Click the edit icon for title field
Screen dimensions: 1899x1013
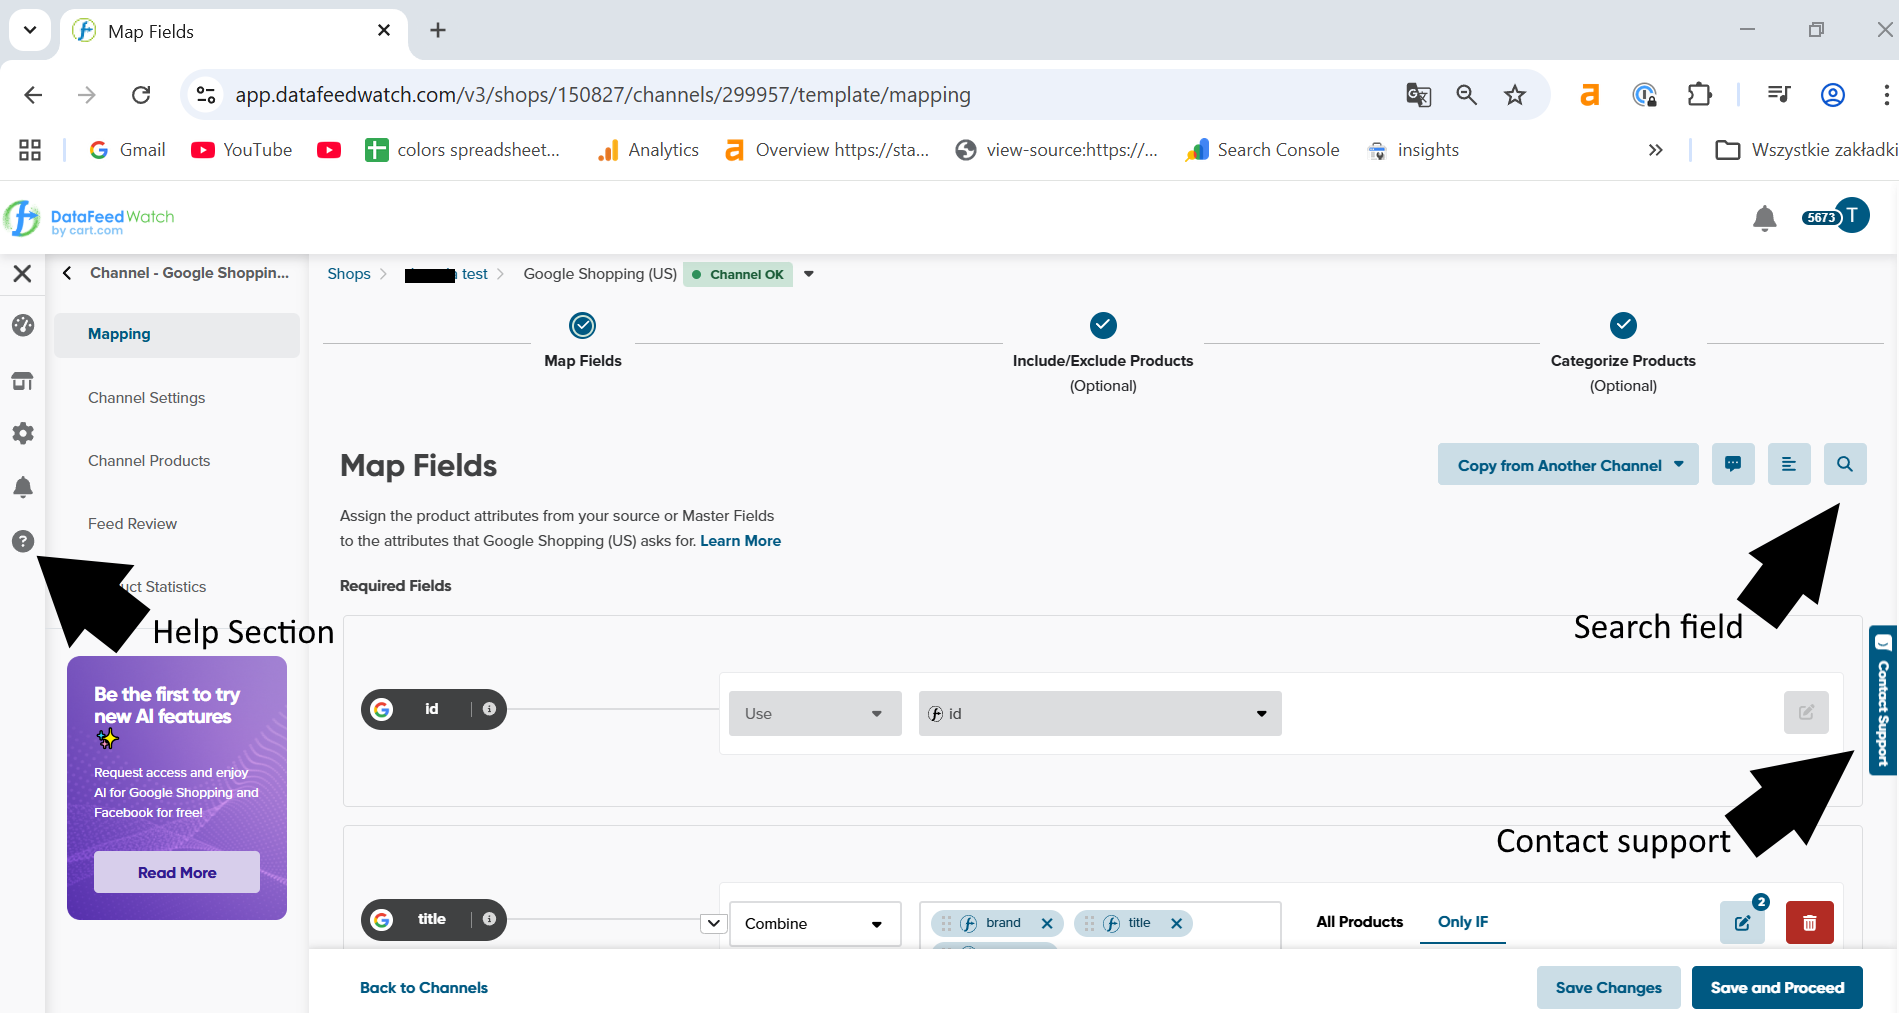1742,923
